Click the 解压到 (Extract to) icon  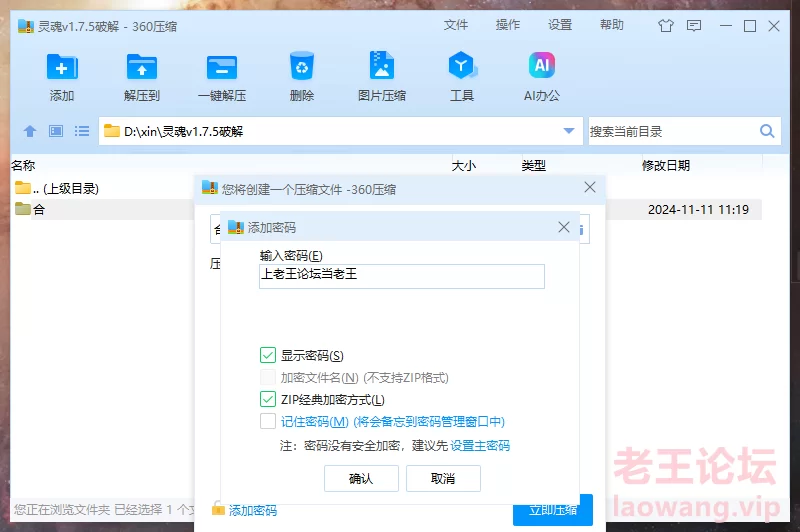click(142, 67)
